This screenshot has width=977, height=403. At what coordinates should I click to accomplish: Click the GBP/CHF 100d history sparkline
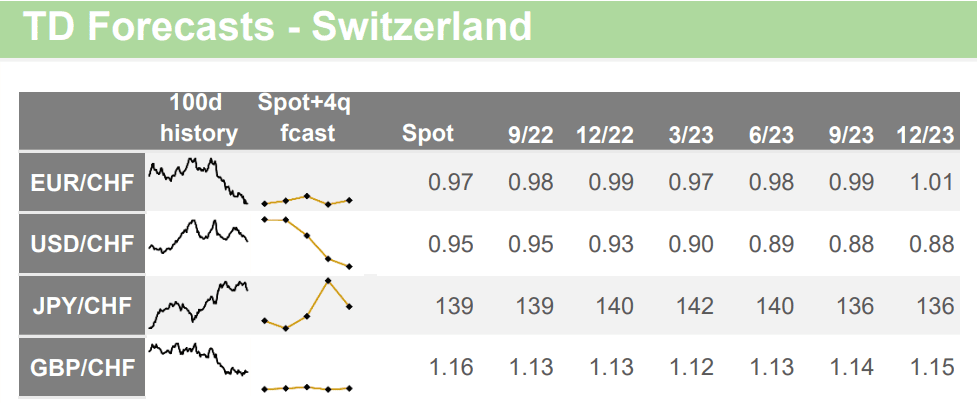[x=198, y=360]
